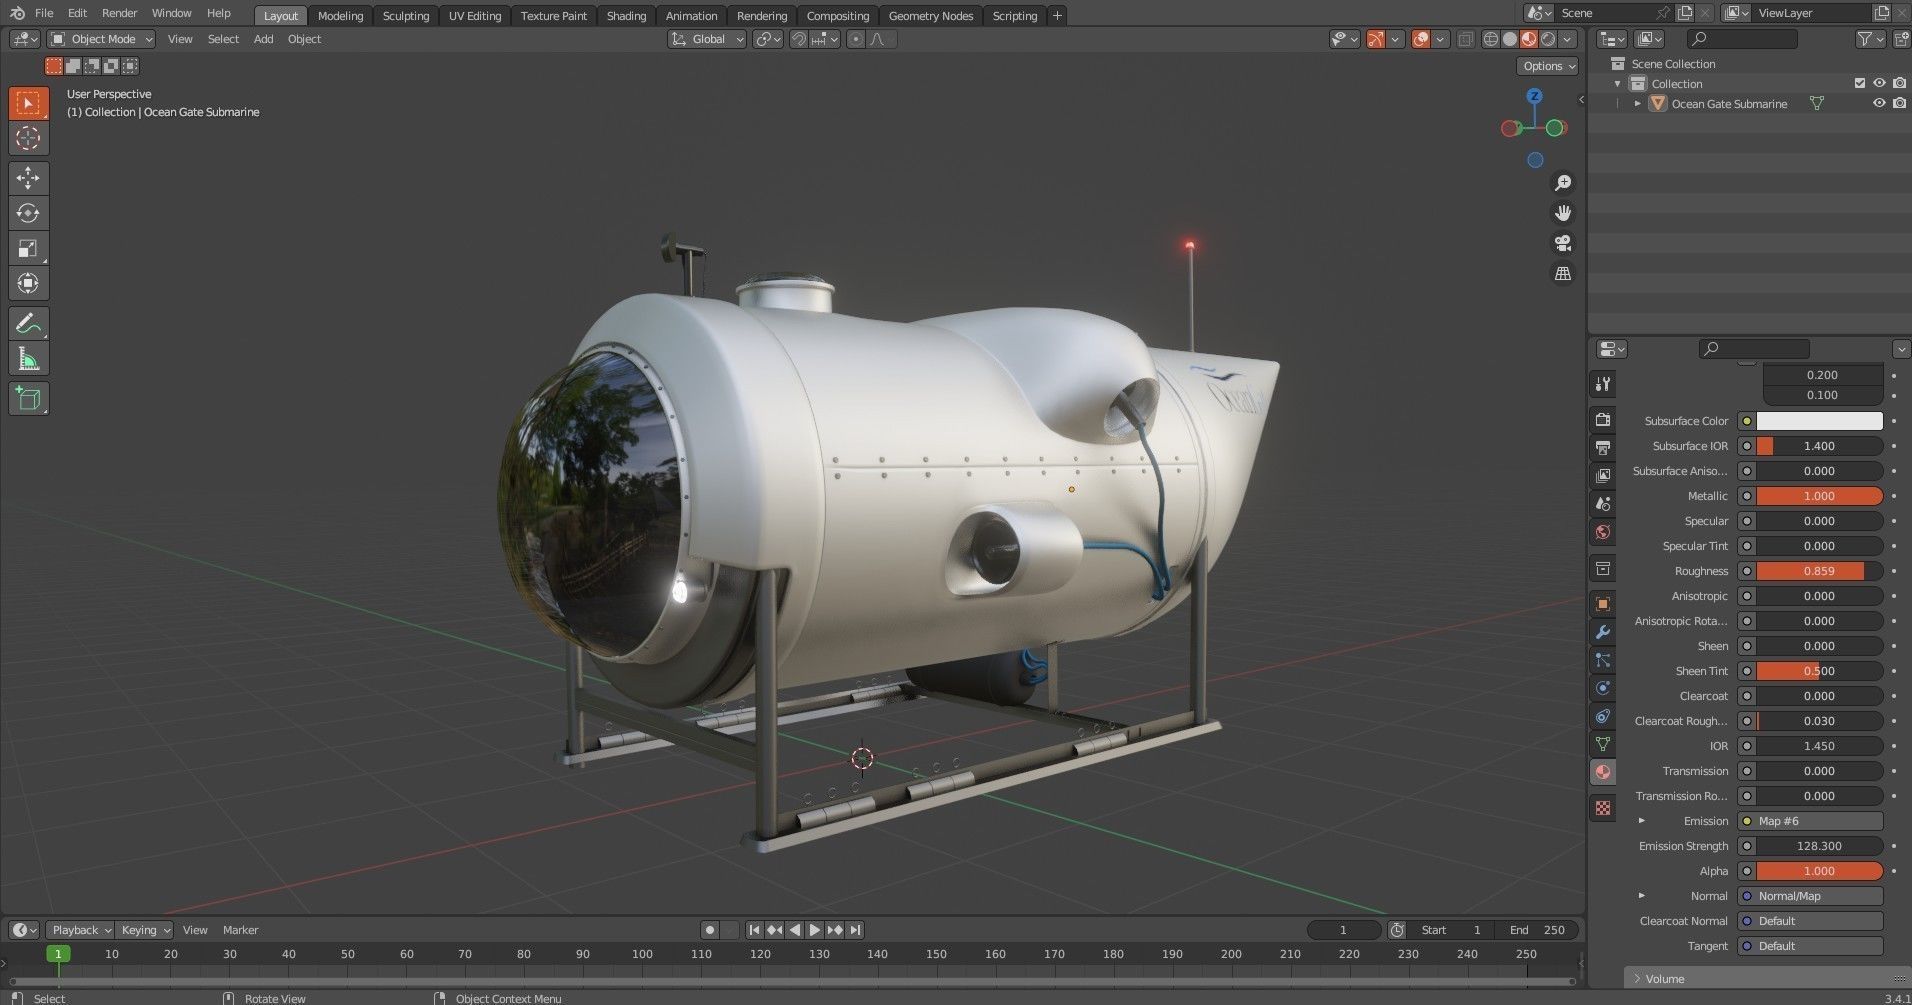Switch to the Shading workspace tab
The height and width of the screenshot is (1005, 1912).
pyautogui.click(x=626, y=15)
